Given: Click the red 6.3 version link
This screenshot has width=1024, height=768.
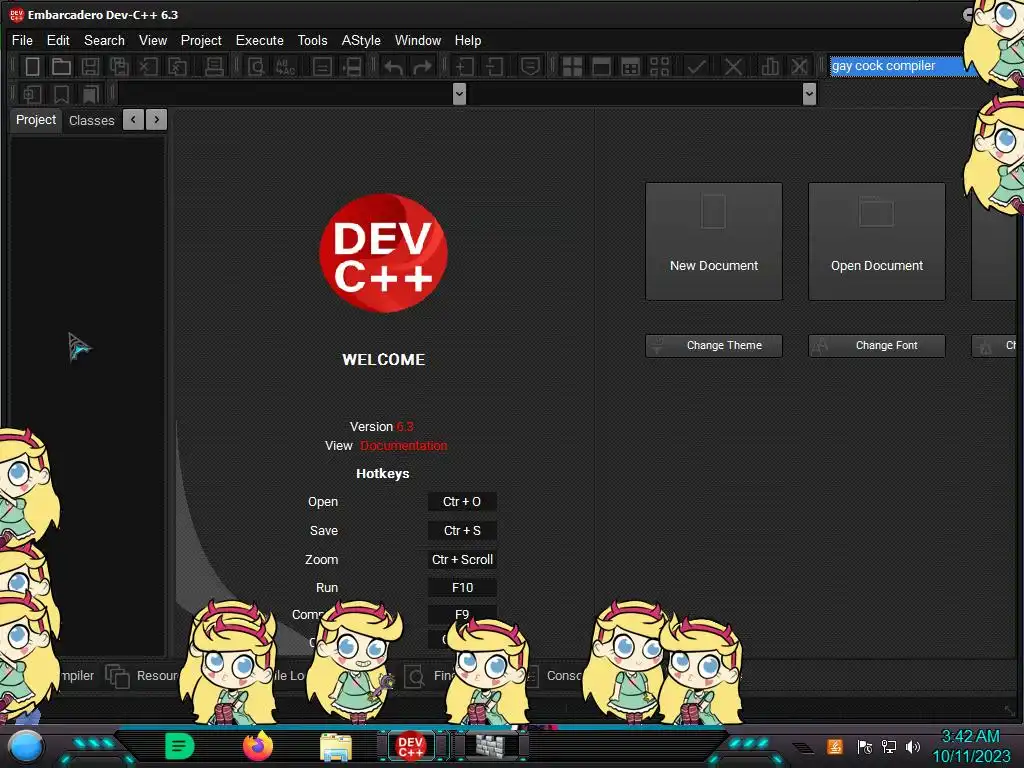Looking at the screenshot, I should (405, 426).
